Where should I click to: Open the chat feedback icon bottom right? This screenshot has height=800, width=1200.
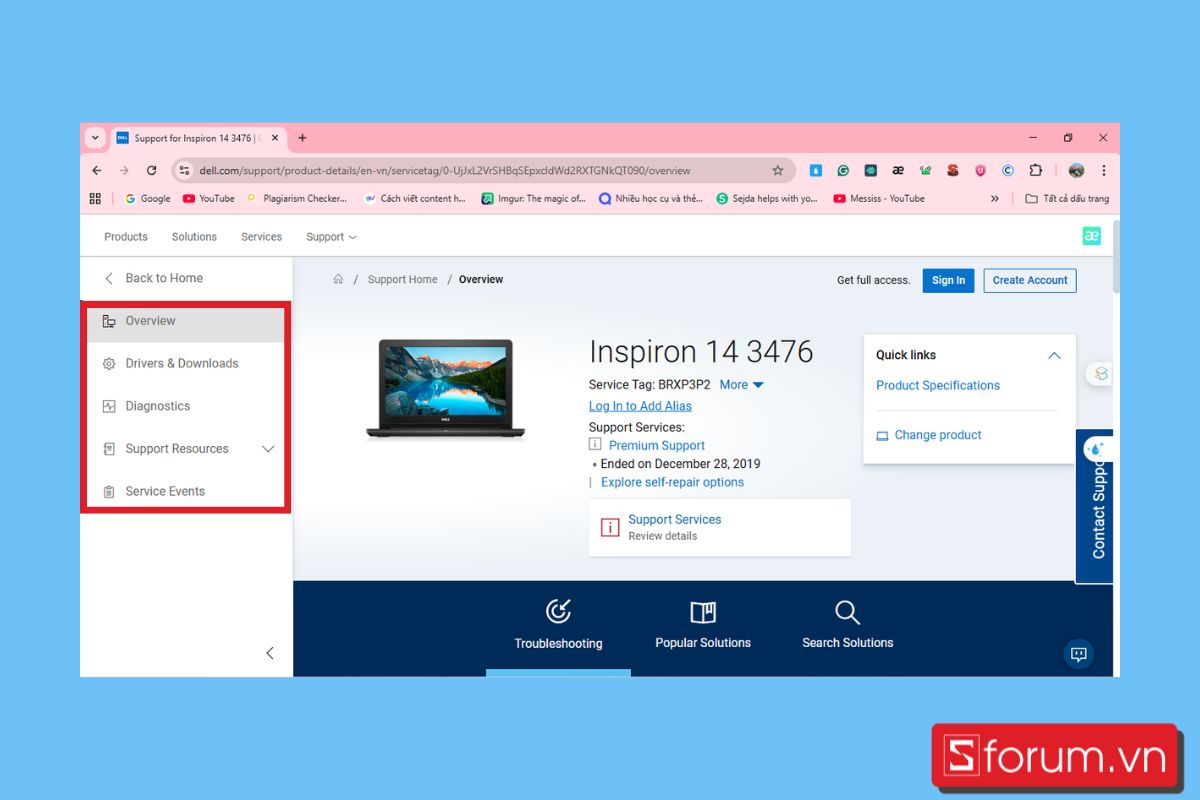1078,654
